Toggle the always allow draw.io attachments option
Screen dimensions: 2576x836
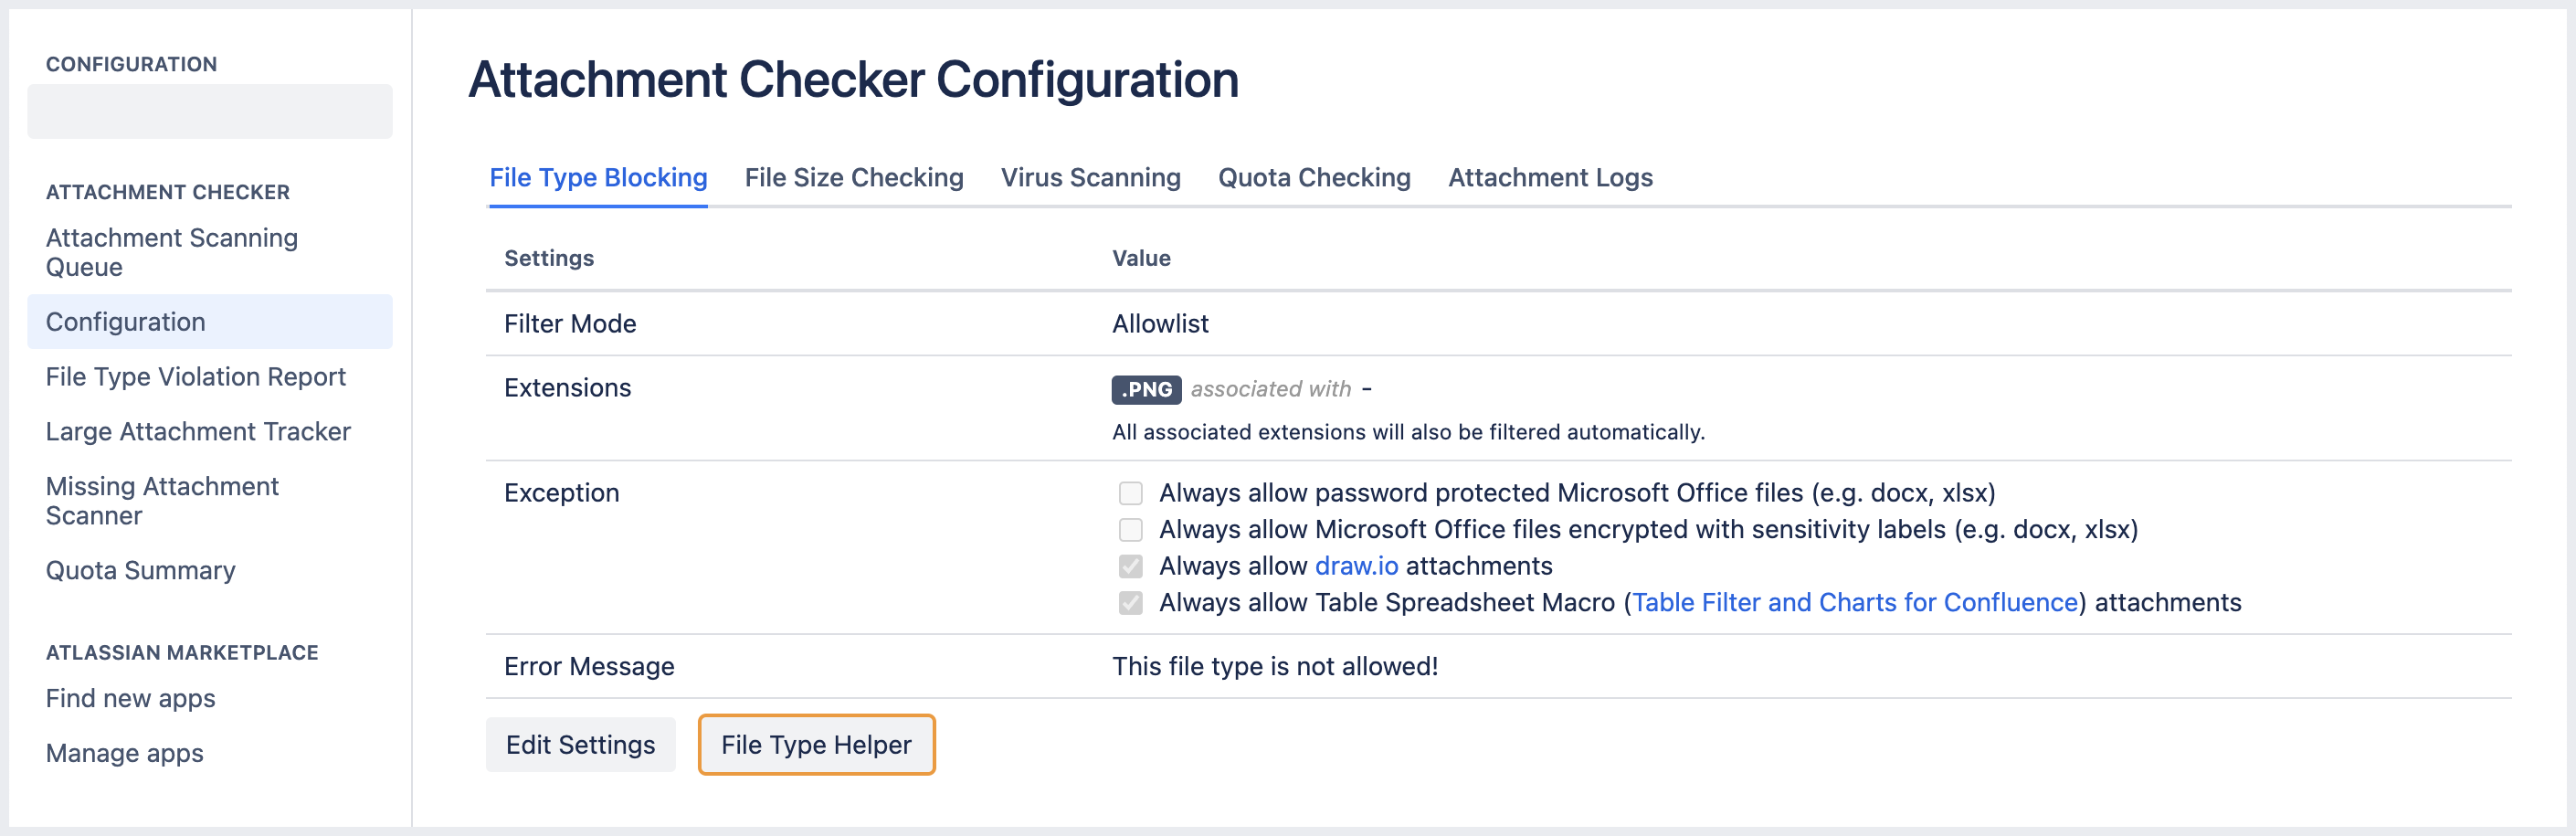click(1130, 565)
